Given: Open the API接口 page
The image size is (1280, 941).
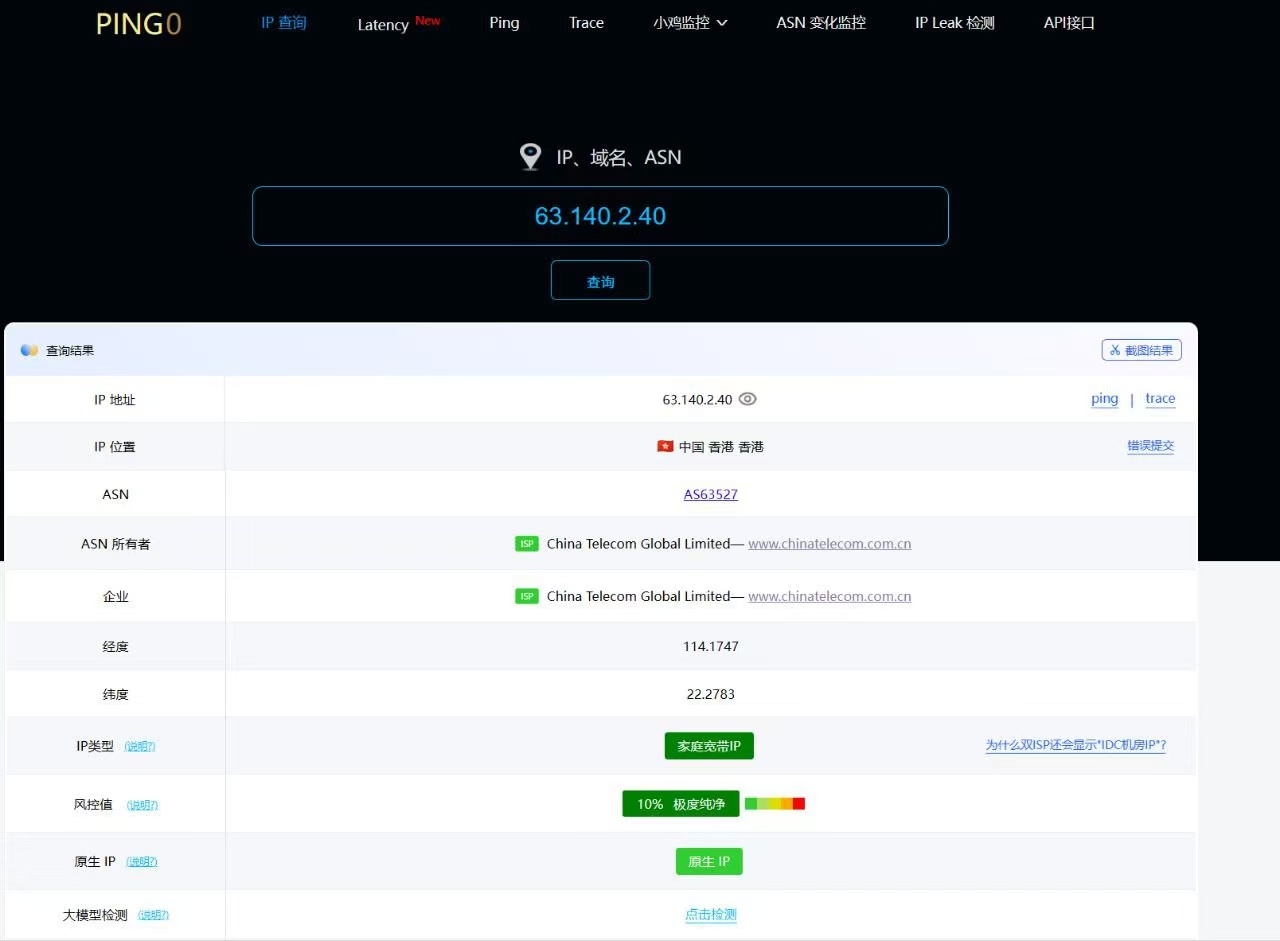Looking at the screenshot, I should pos(1070,22).
